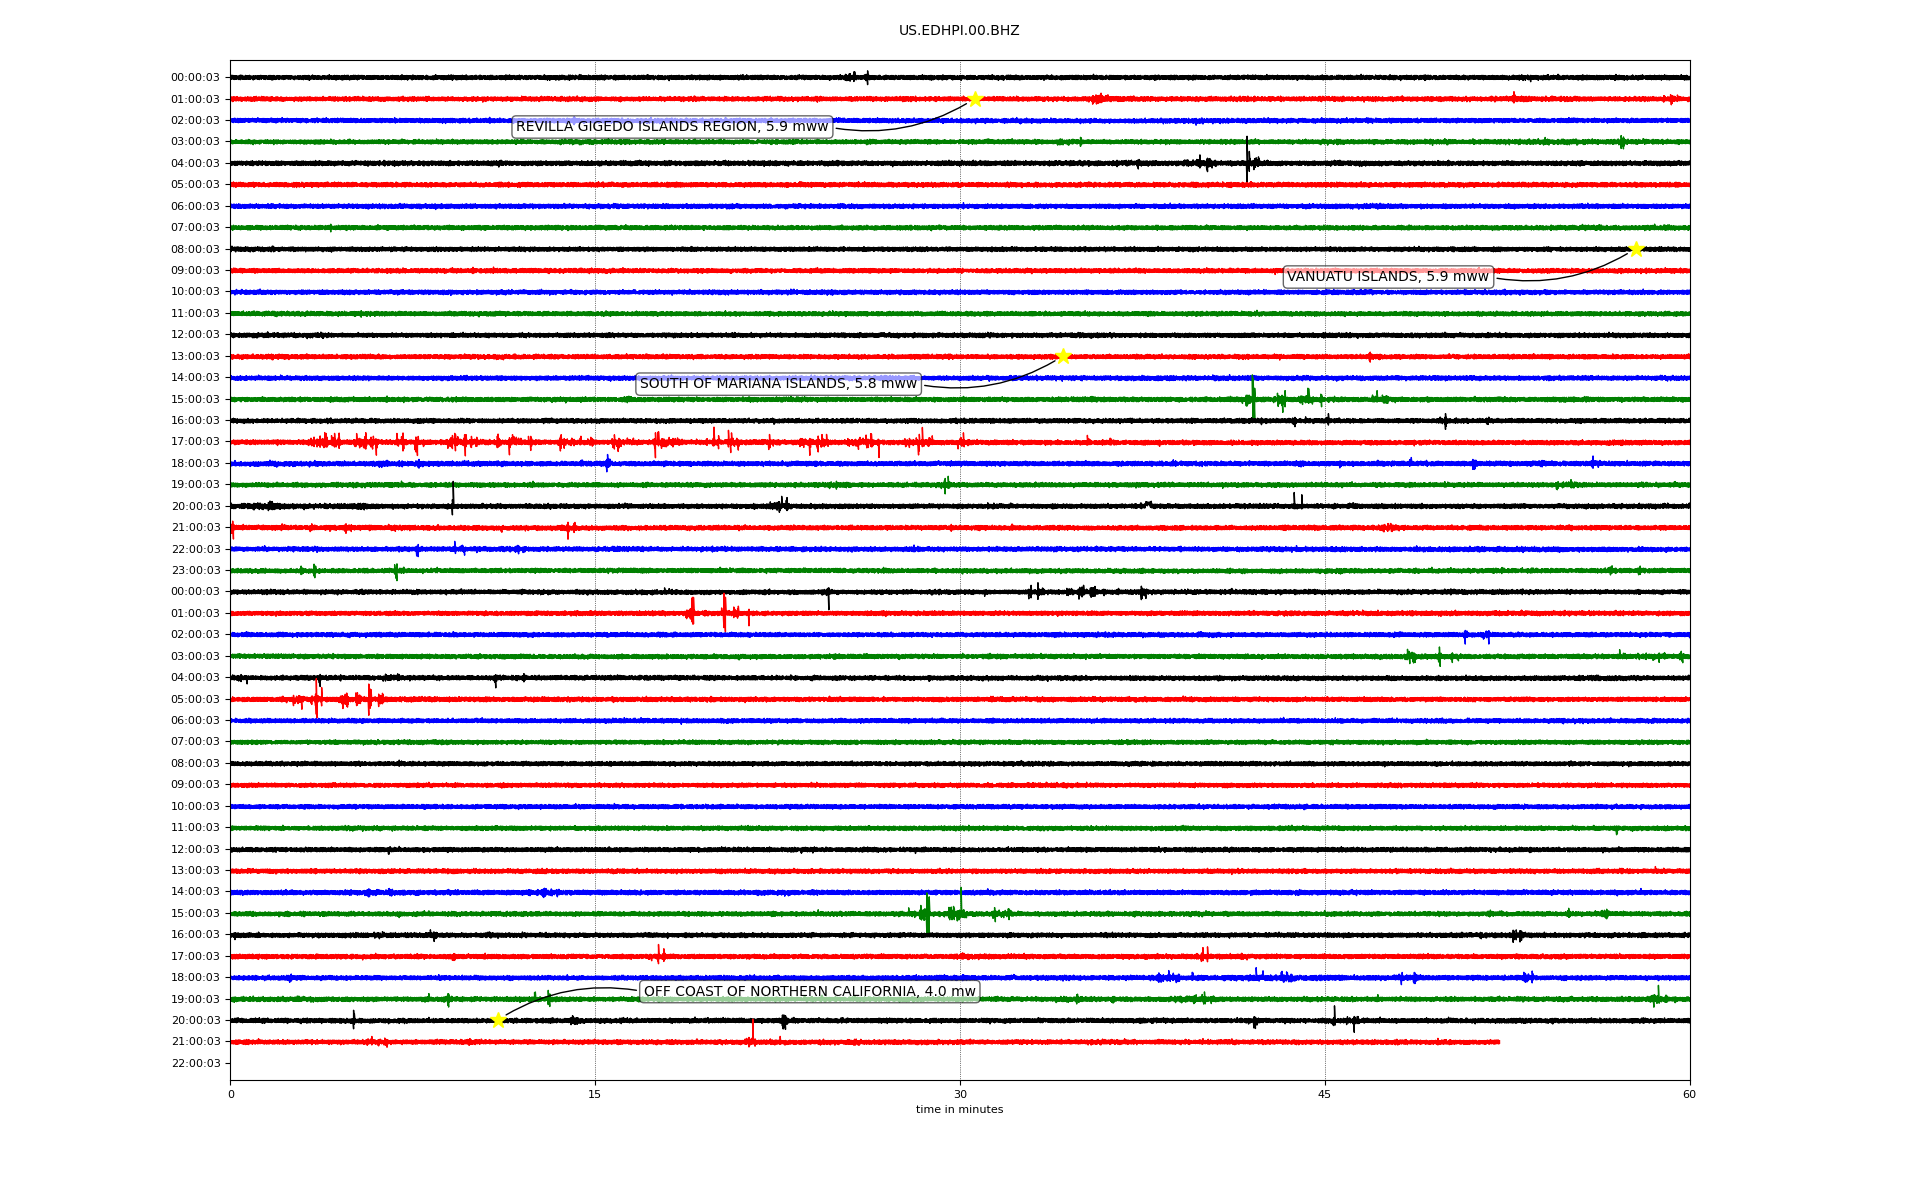
Task: Click the plot title US.EDHPI.00.BHZ
Action: tap(959, 31)
